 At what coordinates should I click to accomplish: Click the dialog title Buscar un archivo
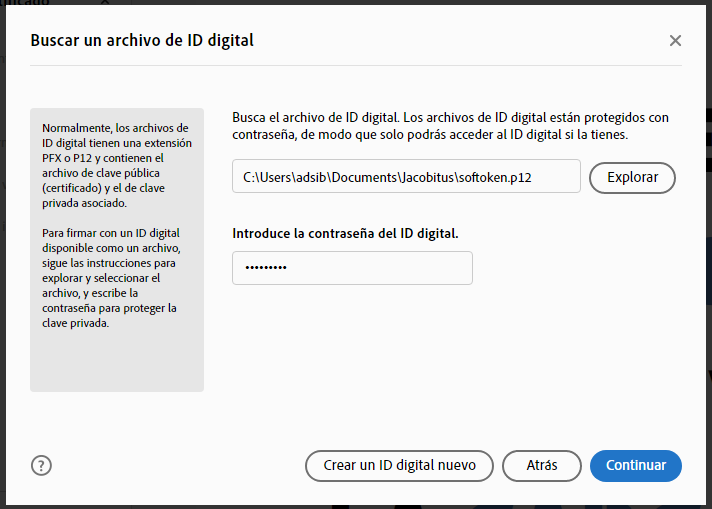(x=142, y=41)
